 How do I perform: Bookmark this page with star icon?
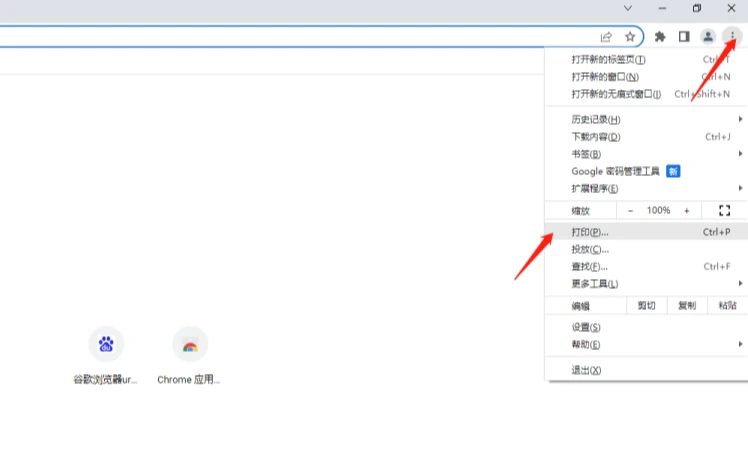(630, 37)
